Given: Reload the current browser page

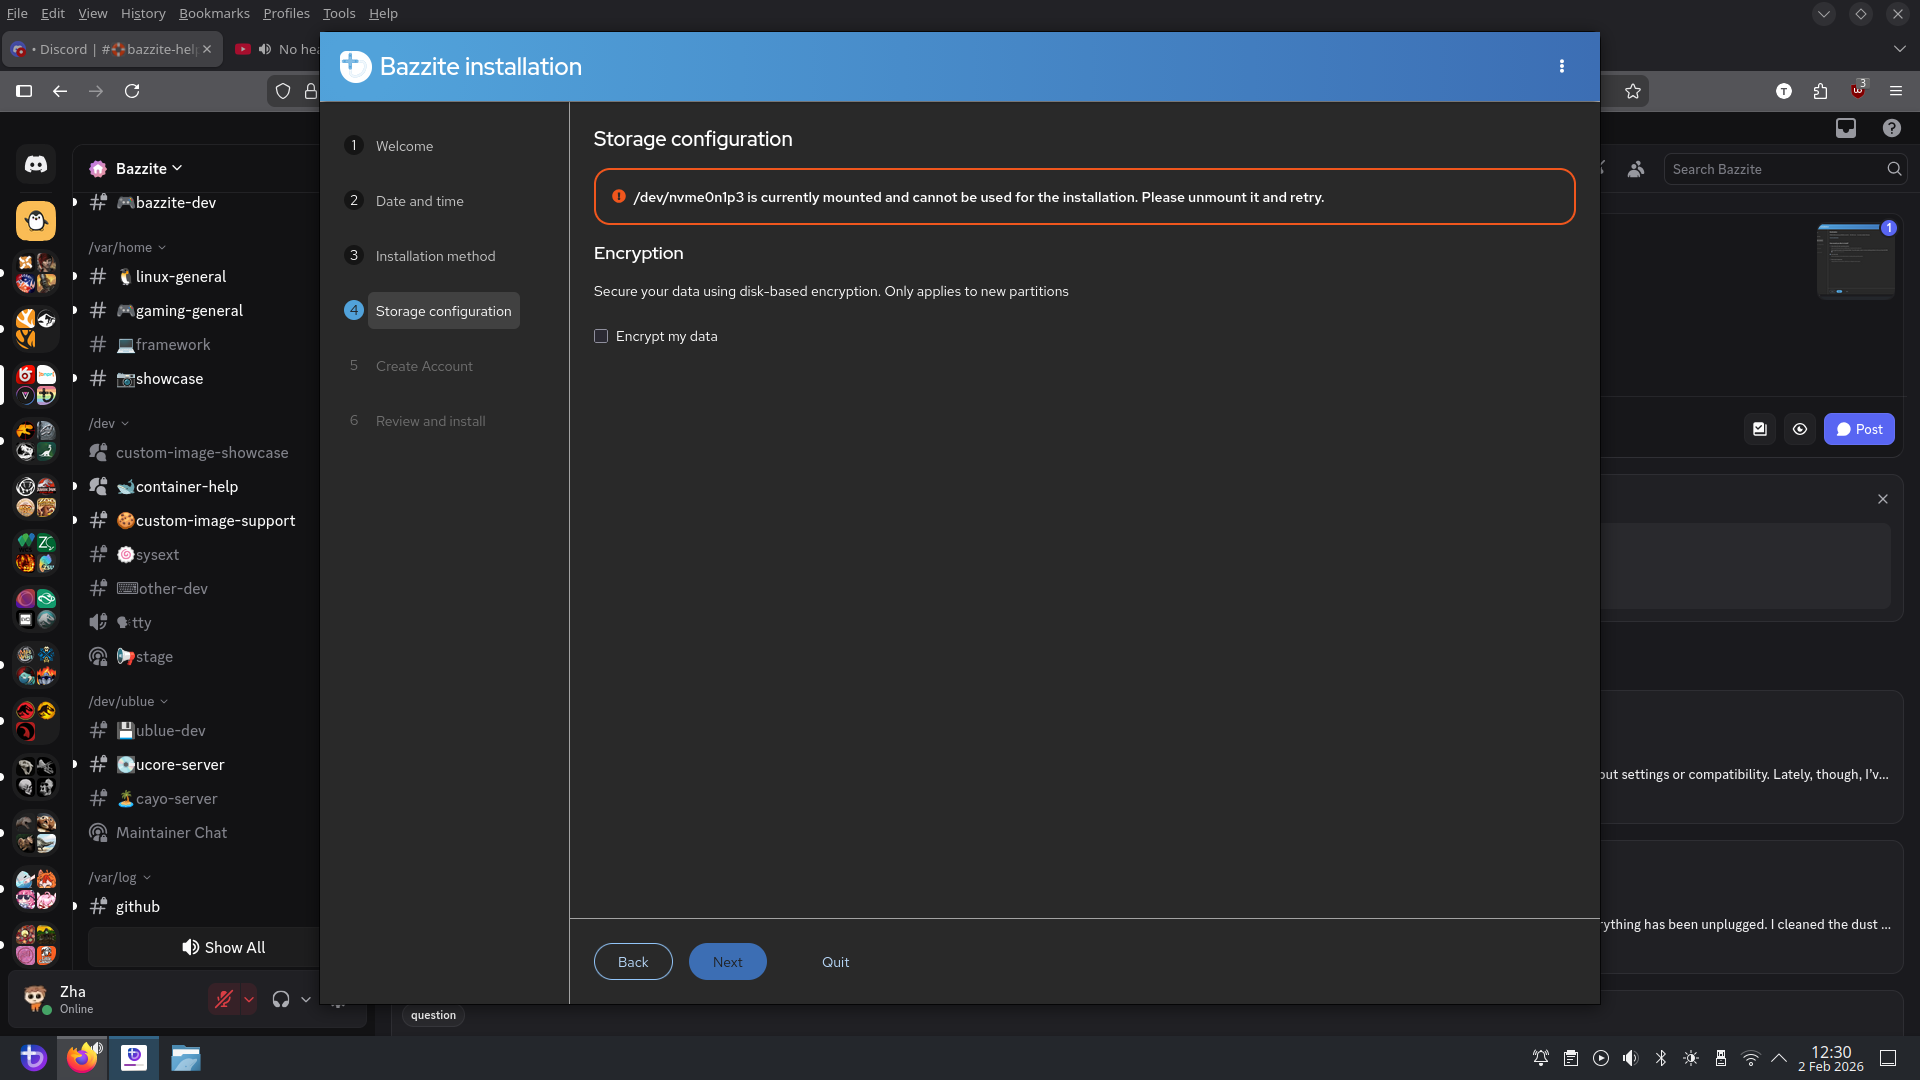Looking at the screenshot, I should pyautogui.click(x=132, y=91).
